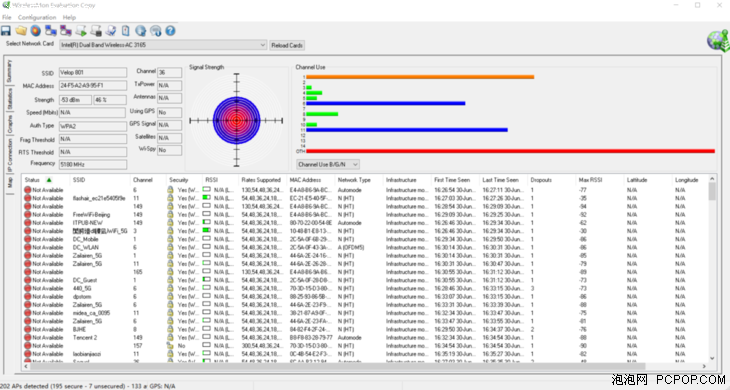Screen dimensions: 730x390
Task: Switch to the Statistics side tab
Action: pos(9,99)
